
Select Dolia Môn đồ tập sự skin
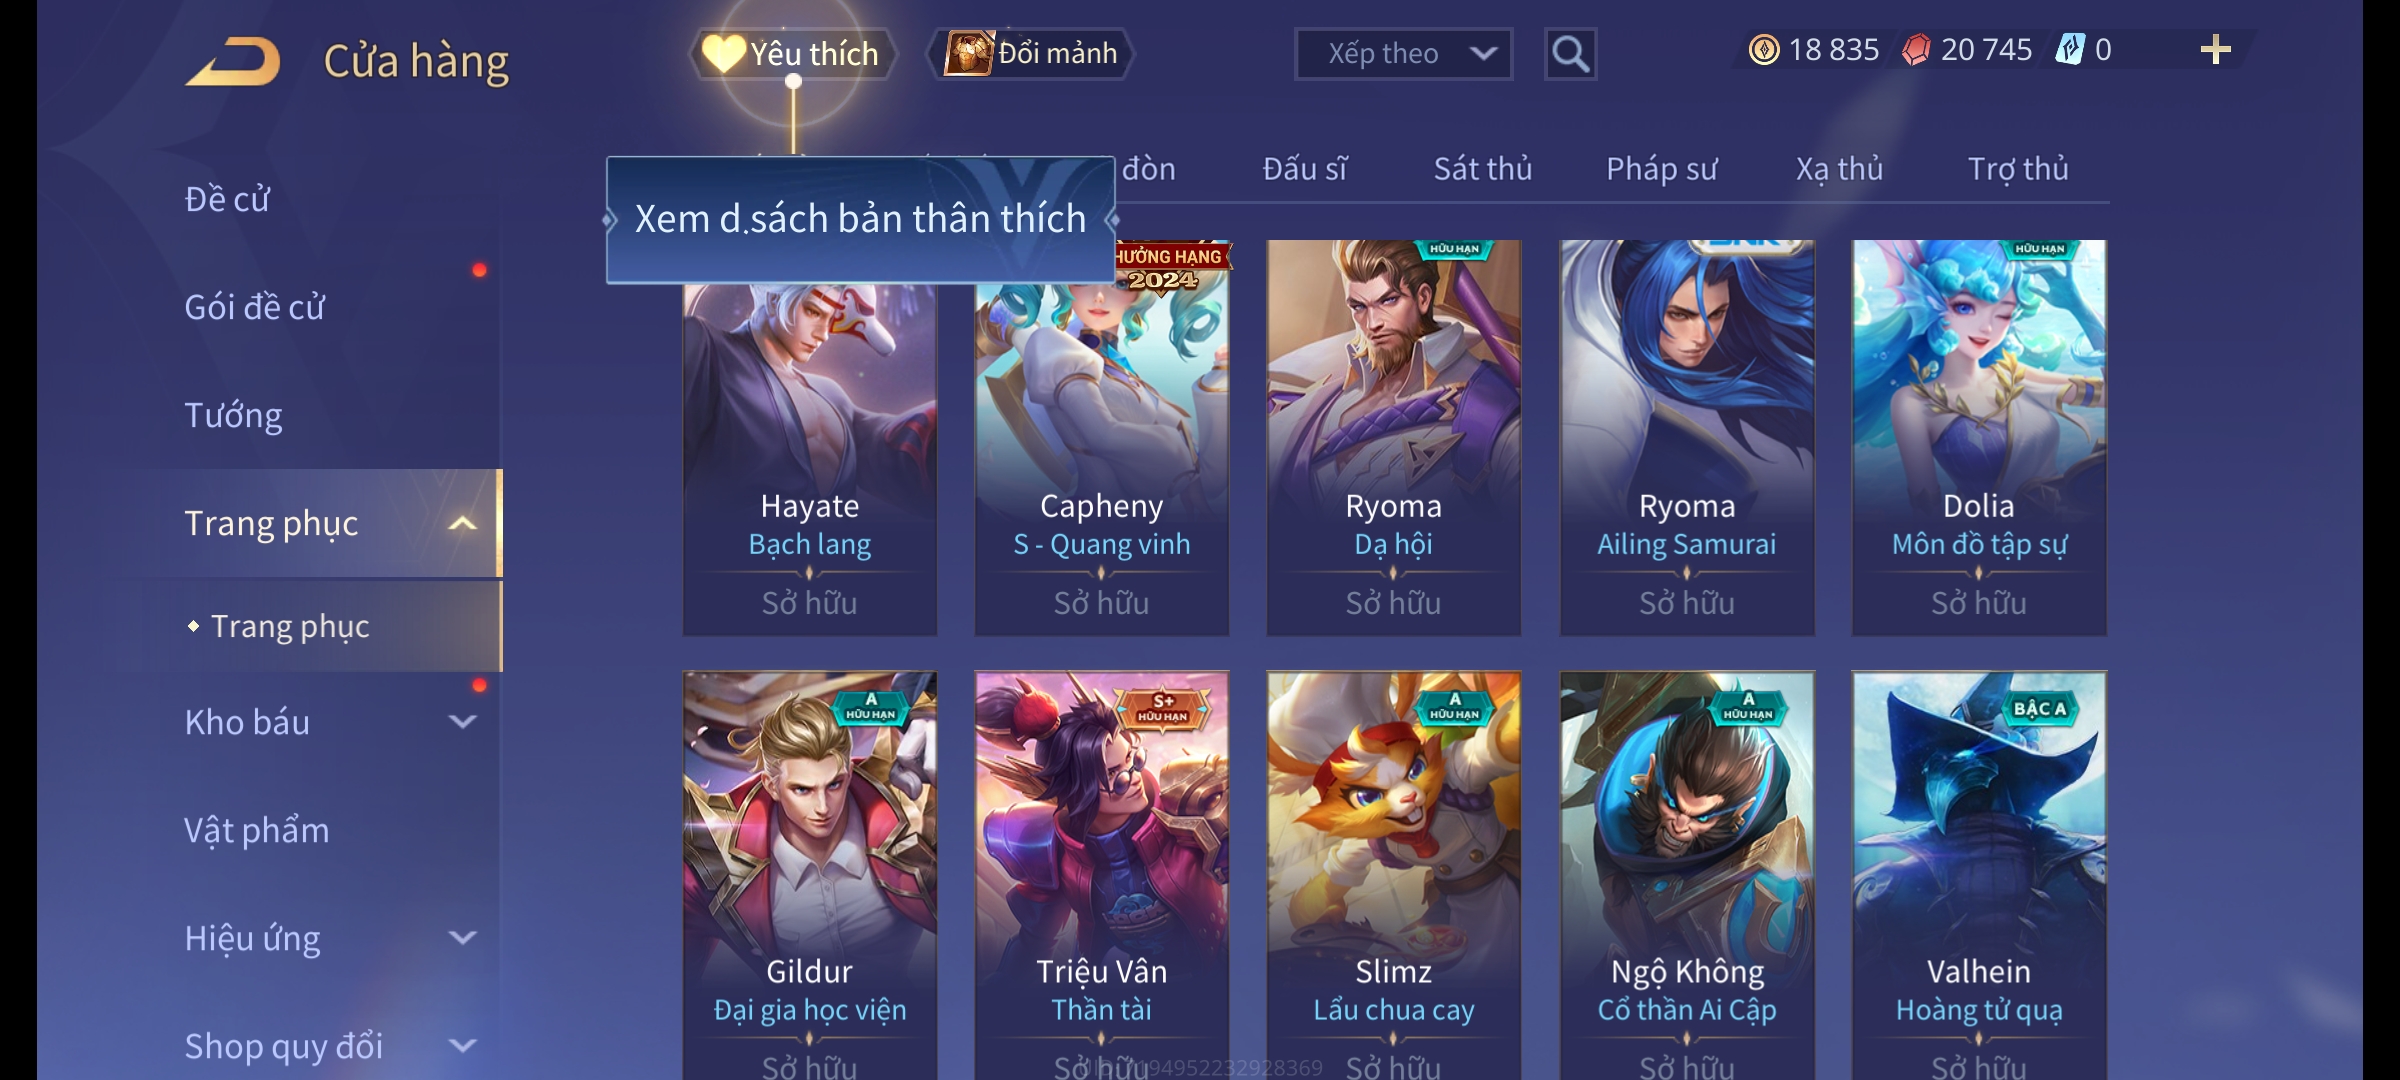pos(1979,437)
